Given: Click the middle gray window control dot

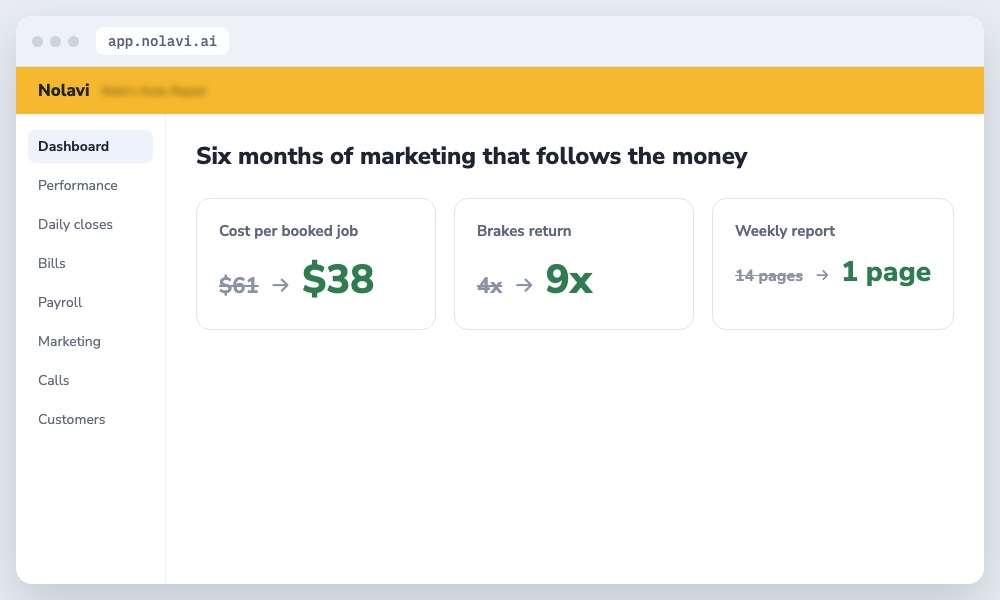Looking at the screenshot, I should click(x=55, y=41).
